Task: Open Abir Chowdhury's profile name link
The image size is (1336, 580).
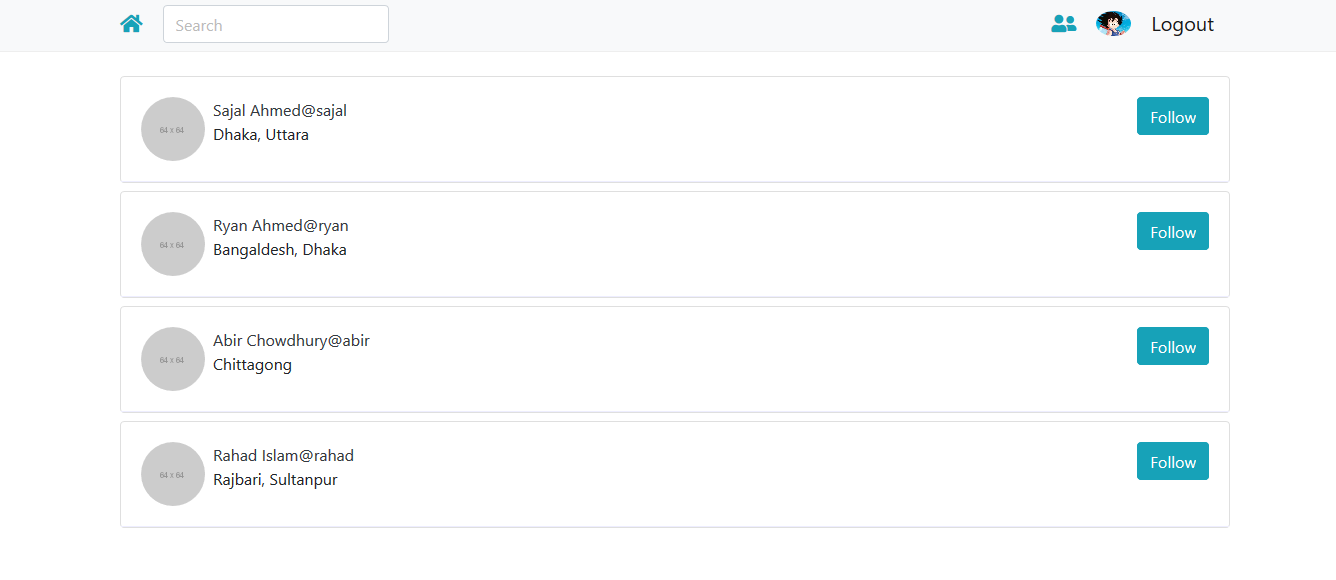Action: 290,340
